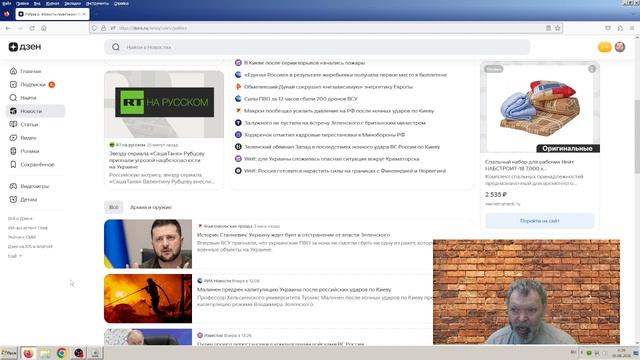Click the lock site-info icon
The height and width of the screenshot is (360, 640).
103,28
